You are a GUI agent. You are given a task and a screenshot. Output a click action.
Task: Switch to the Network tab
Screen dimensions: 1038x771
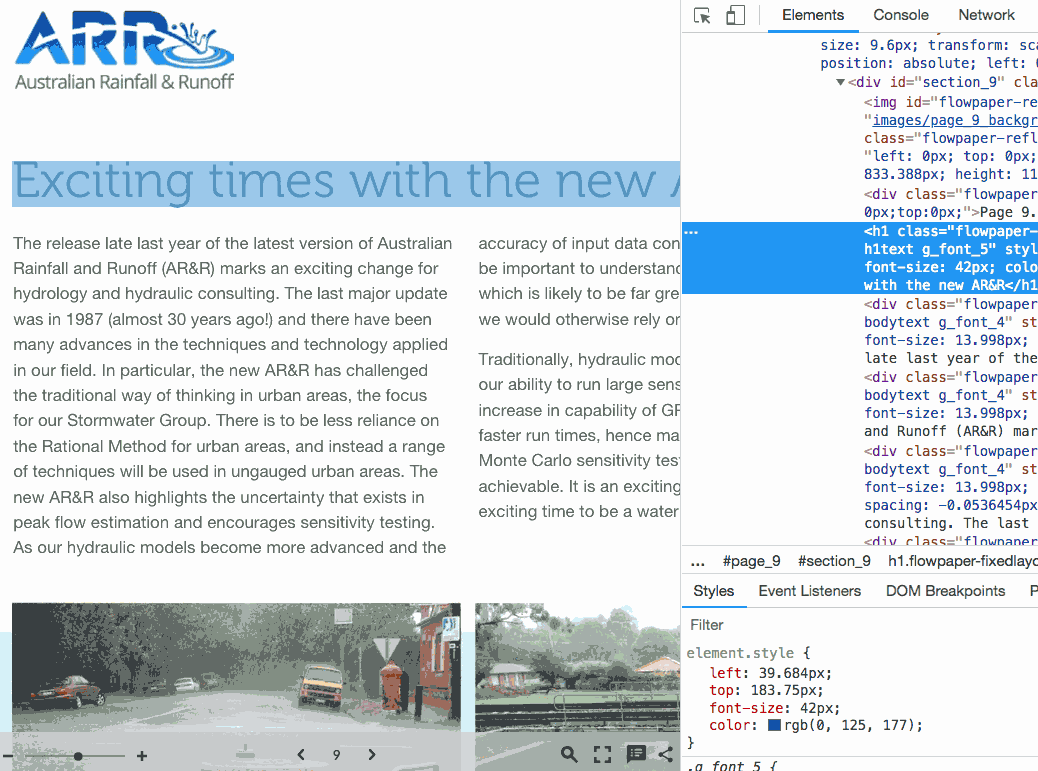click(x=986, y=15)
